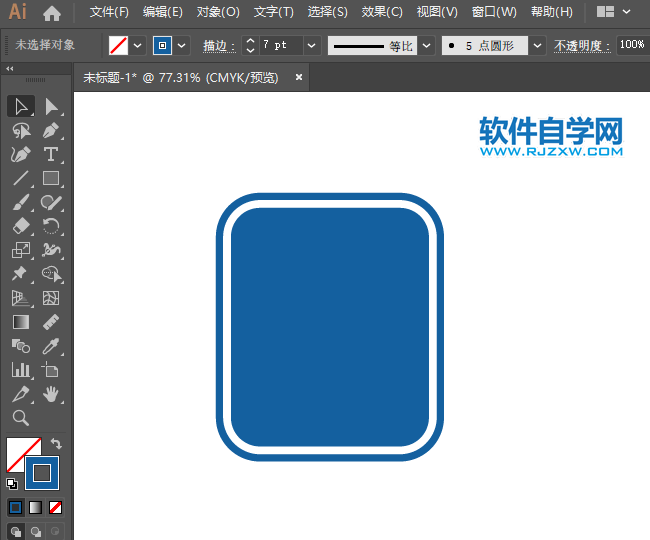Expand the 5 点圆形 brush dropdown
650x540 pixels.
tap(537, 46)
